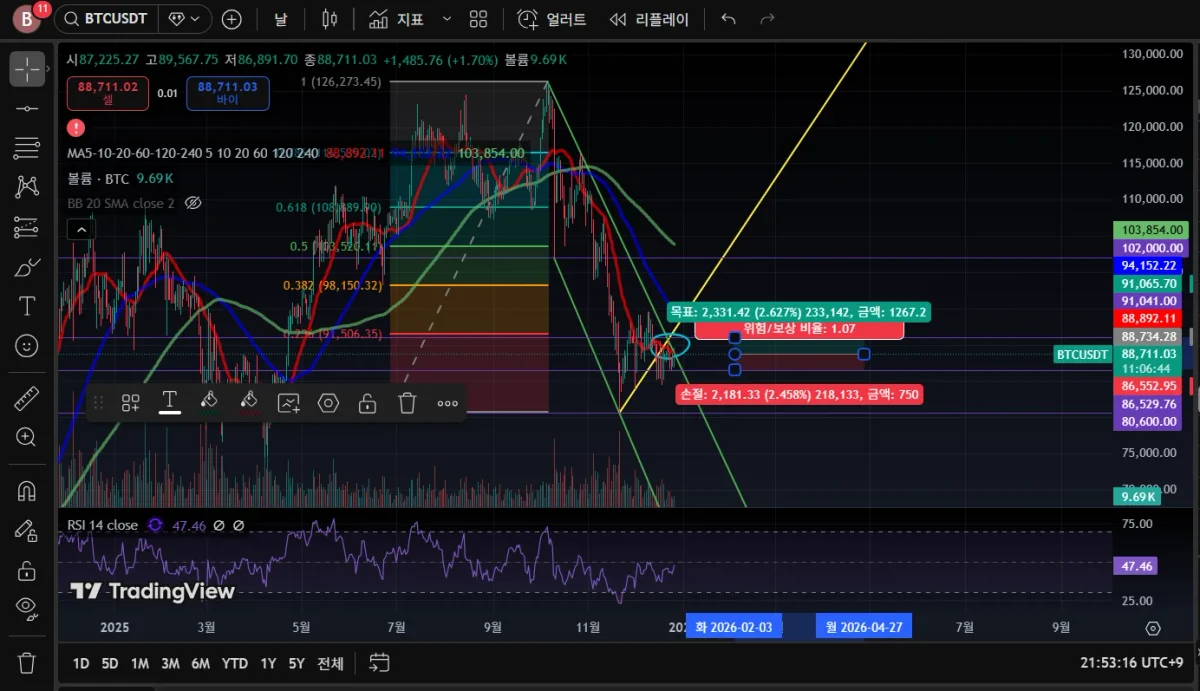The width and height of the screenshot is (1200, 691).
Task: Change stop zone red fill color
Action: 249,403
